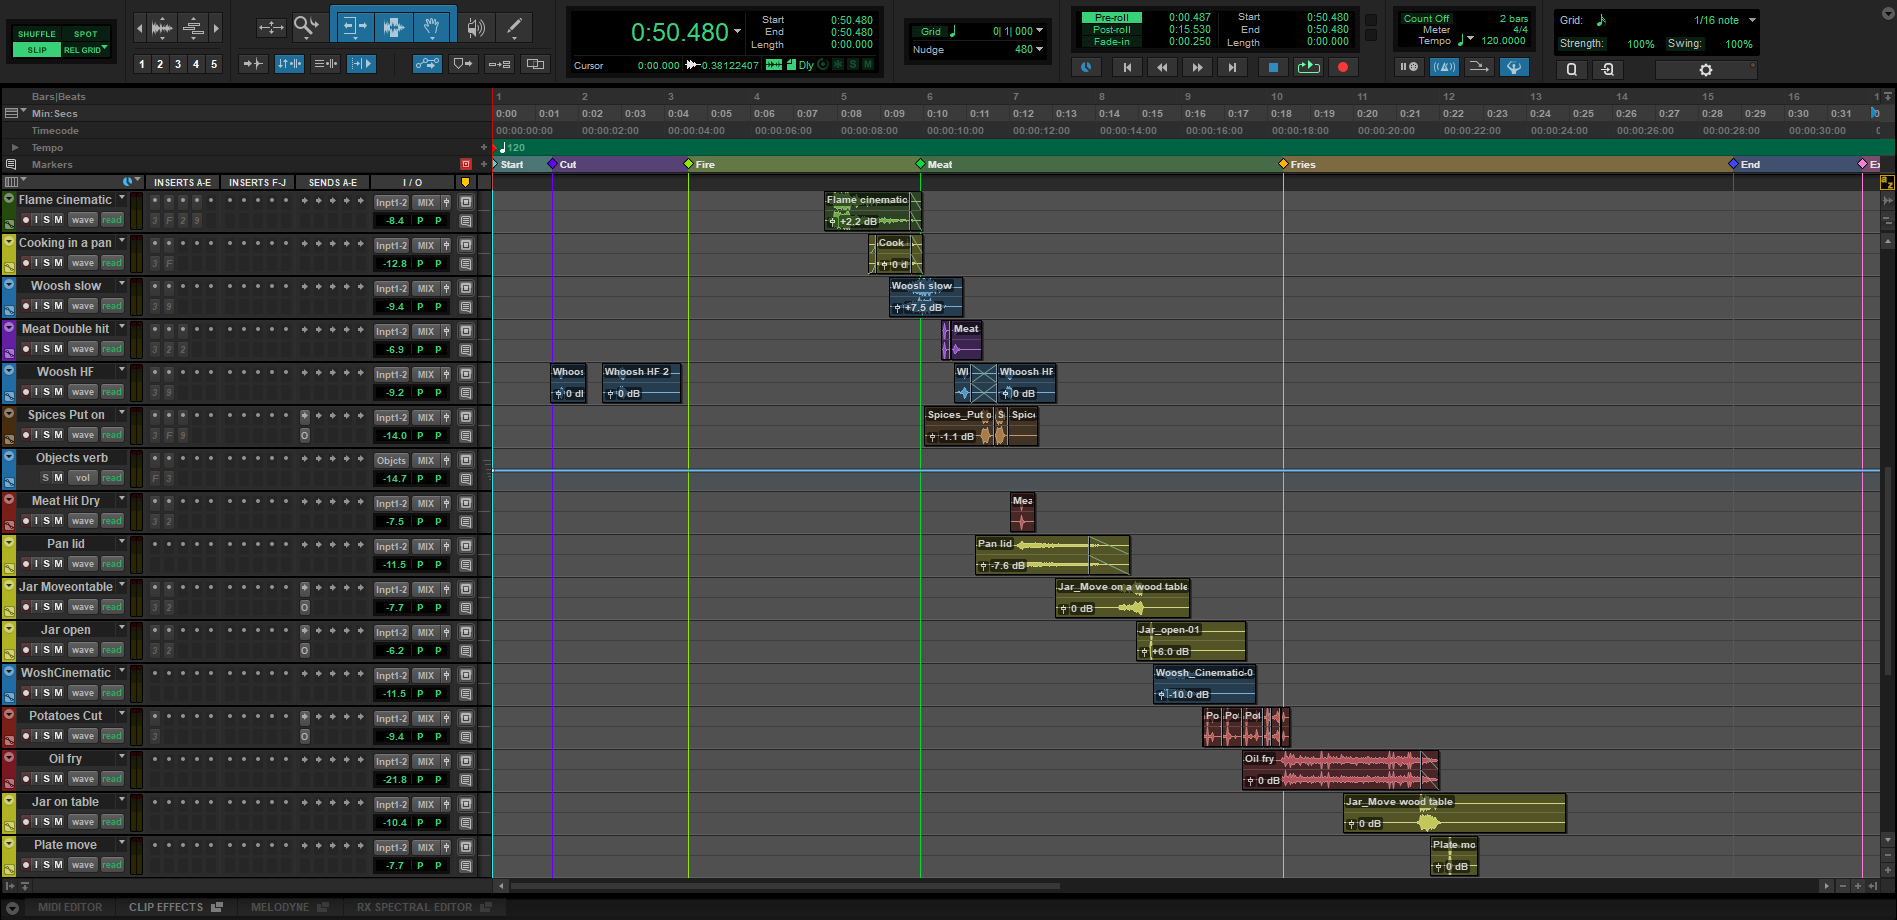
Task: Open automation mode 'read' on Spices Put on
Action: (x=112, y=435)
